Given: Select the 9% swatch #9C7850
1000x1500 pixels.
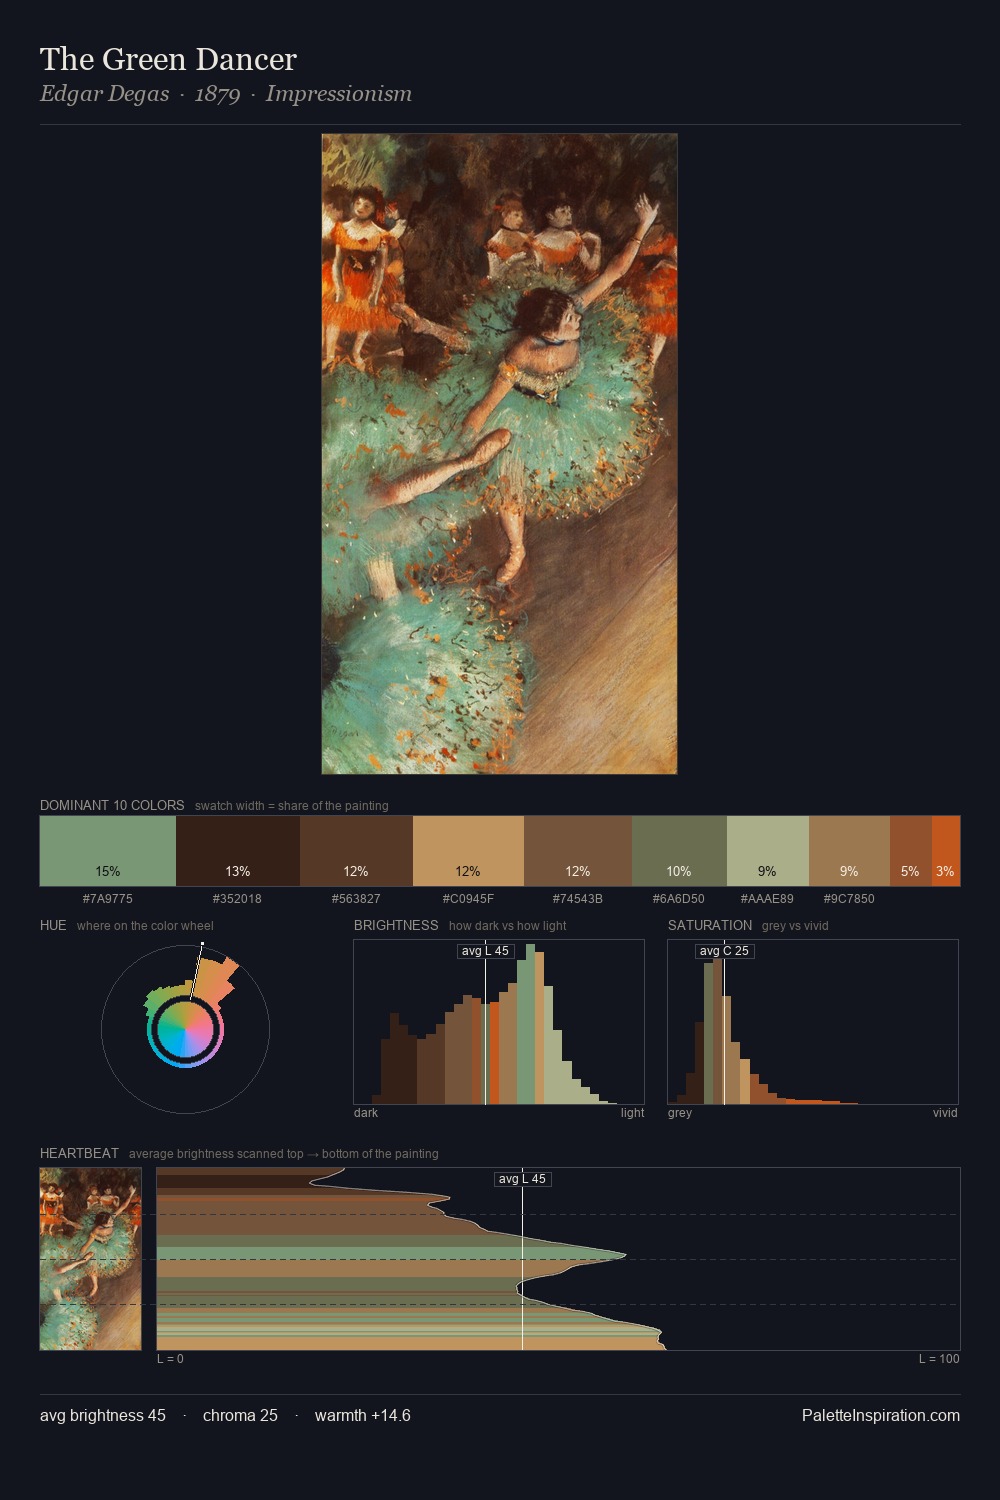Looking at the screenshot, I should [849, 851].
